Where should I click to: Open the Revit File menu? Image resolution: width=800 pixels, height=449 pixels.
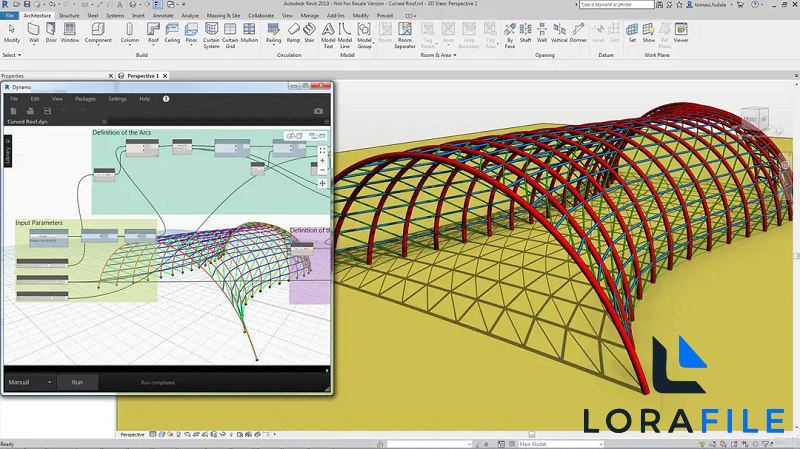click(x=9, y=16)
